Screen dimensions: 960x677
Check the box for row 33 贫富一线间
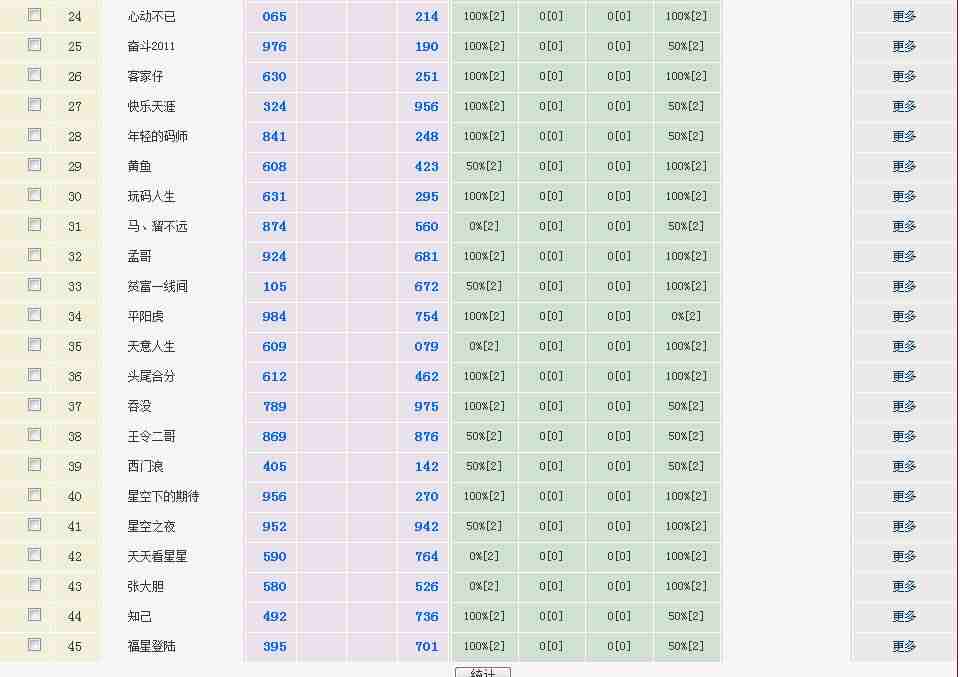click(x=35, y=285)
